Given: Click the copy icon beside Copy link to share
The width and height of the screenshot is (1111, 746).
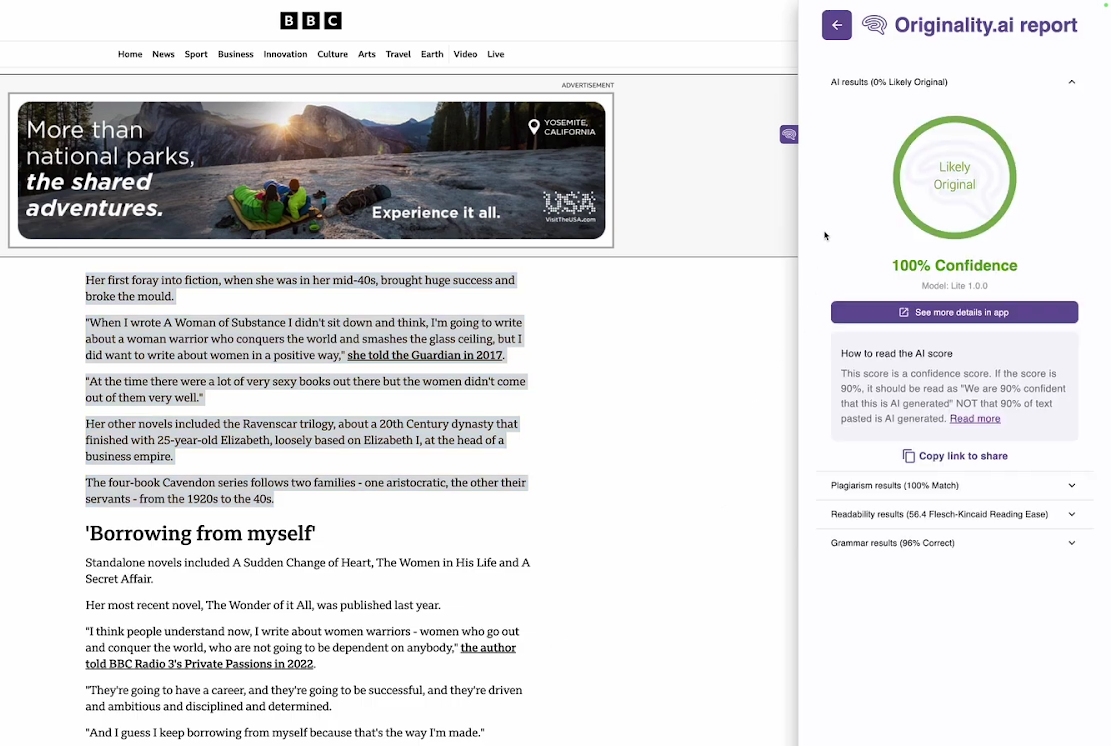Looking at the screenshot, I should point(908,455).
